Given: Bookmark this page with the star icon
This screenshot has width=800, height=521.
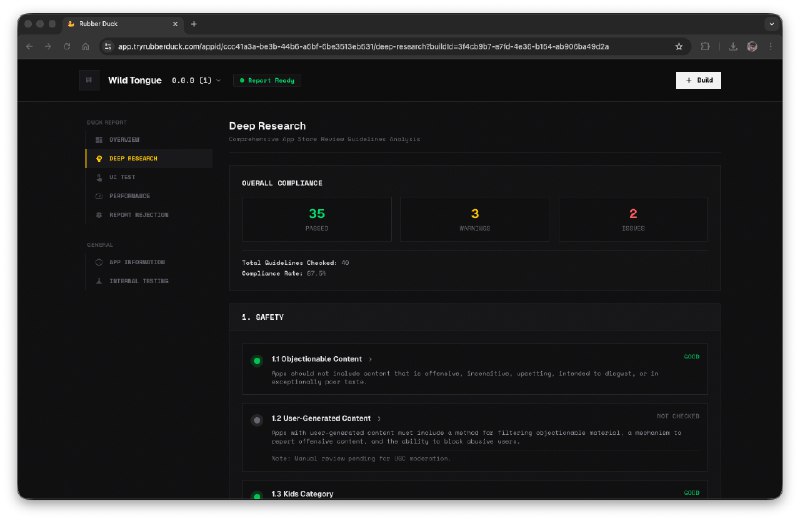Looking at the screenshot, I should pos(679,46).
